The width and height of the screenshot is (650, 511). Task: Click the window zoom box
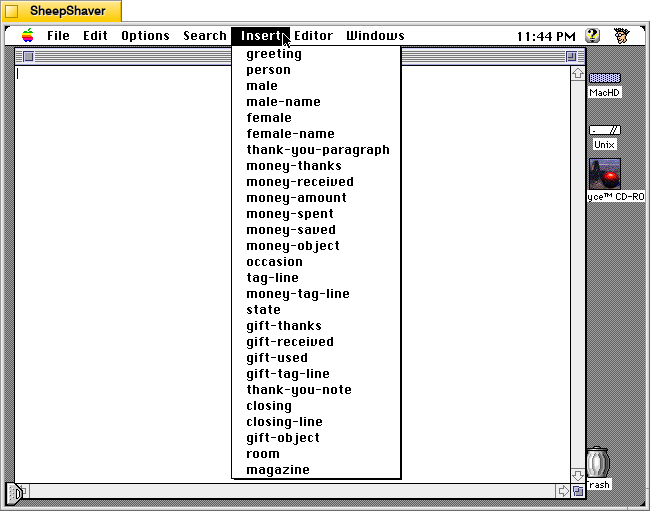point(572,56)
